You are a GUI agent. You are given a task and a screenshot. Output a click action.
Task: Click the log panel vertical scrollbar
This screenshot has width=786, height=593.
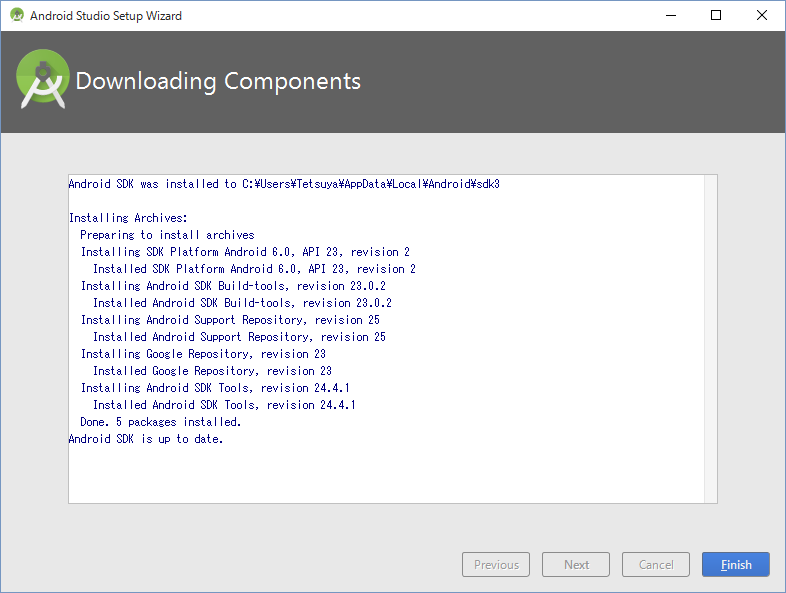(710, 339)
